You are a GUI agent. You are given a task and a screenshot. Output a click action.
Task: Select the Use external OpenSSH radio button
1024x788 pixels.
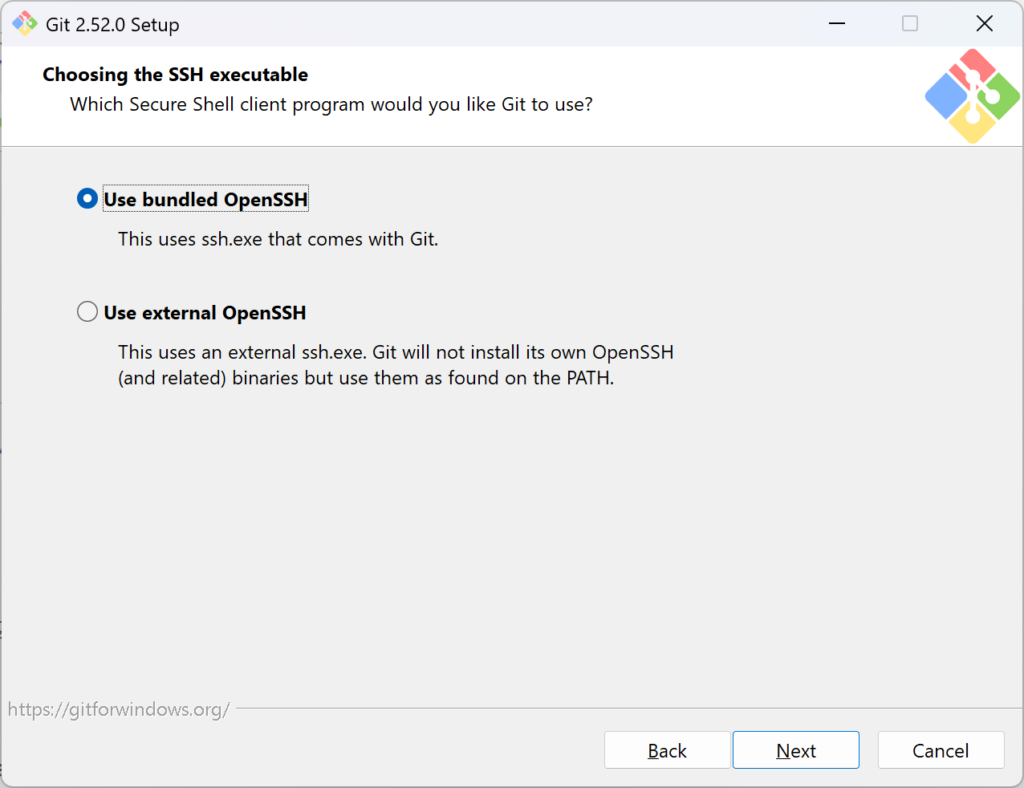(x=88, y=313)
